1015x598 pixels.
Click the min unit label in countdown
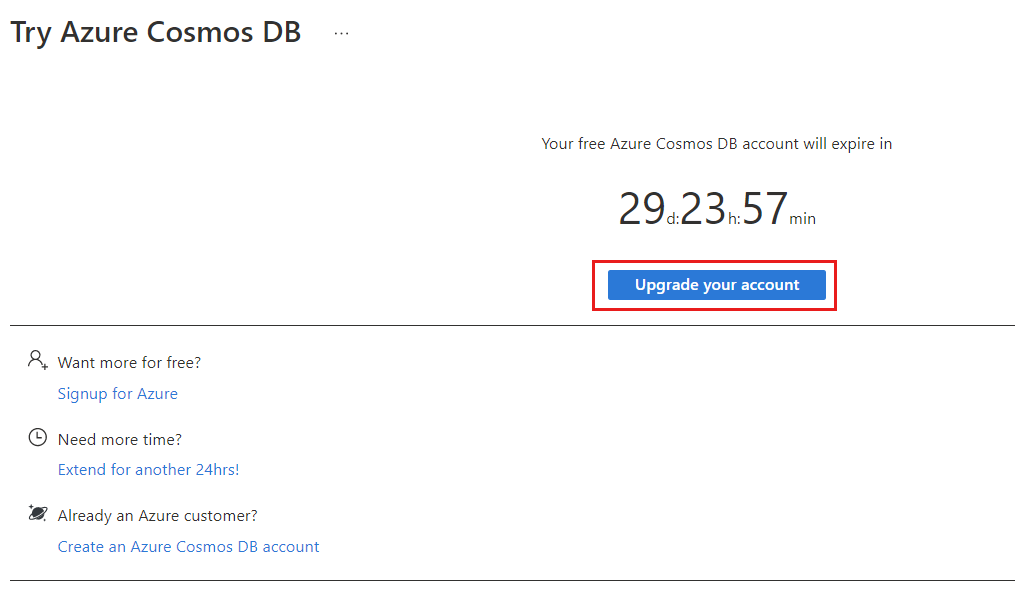pos(802,219)
